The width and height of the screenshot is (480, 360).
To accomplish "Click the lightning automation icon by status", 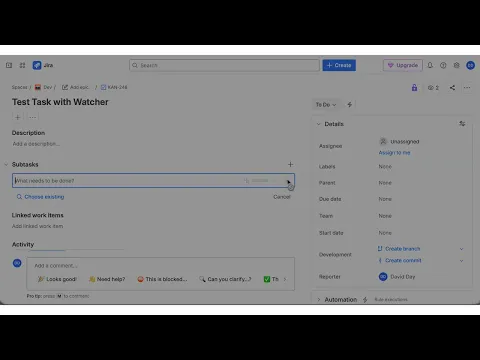I will click(x=350, y=105).
